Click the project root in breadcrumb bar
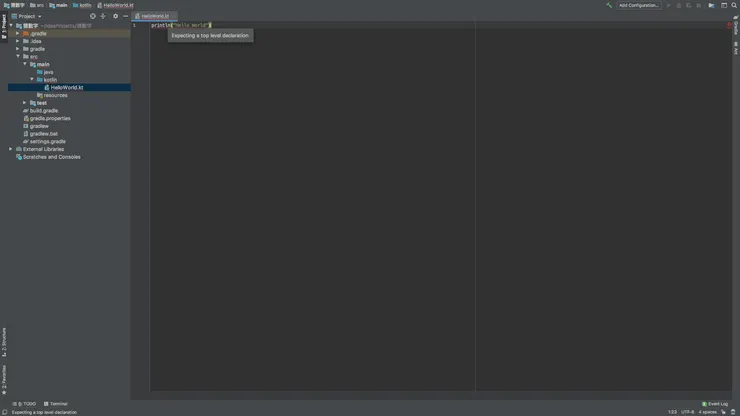This screenshot has height=416, width=740. coord(14,5)
